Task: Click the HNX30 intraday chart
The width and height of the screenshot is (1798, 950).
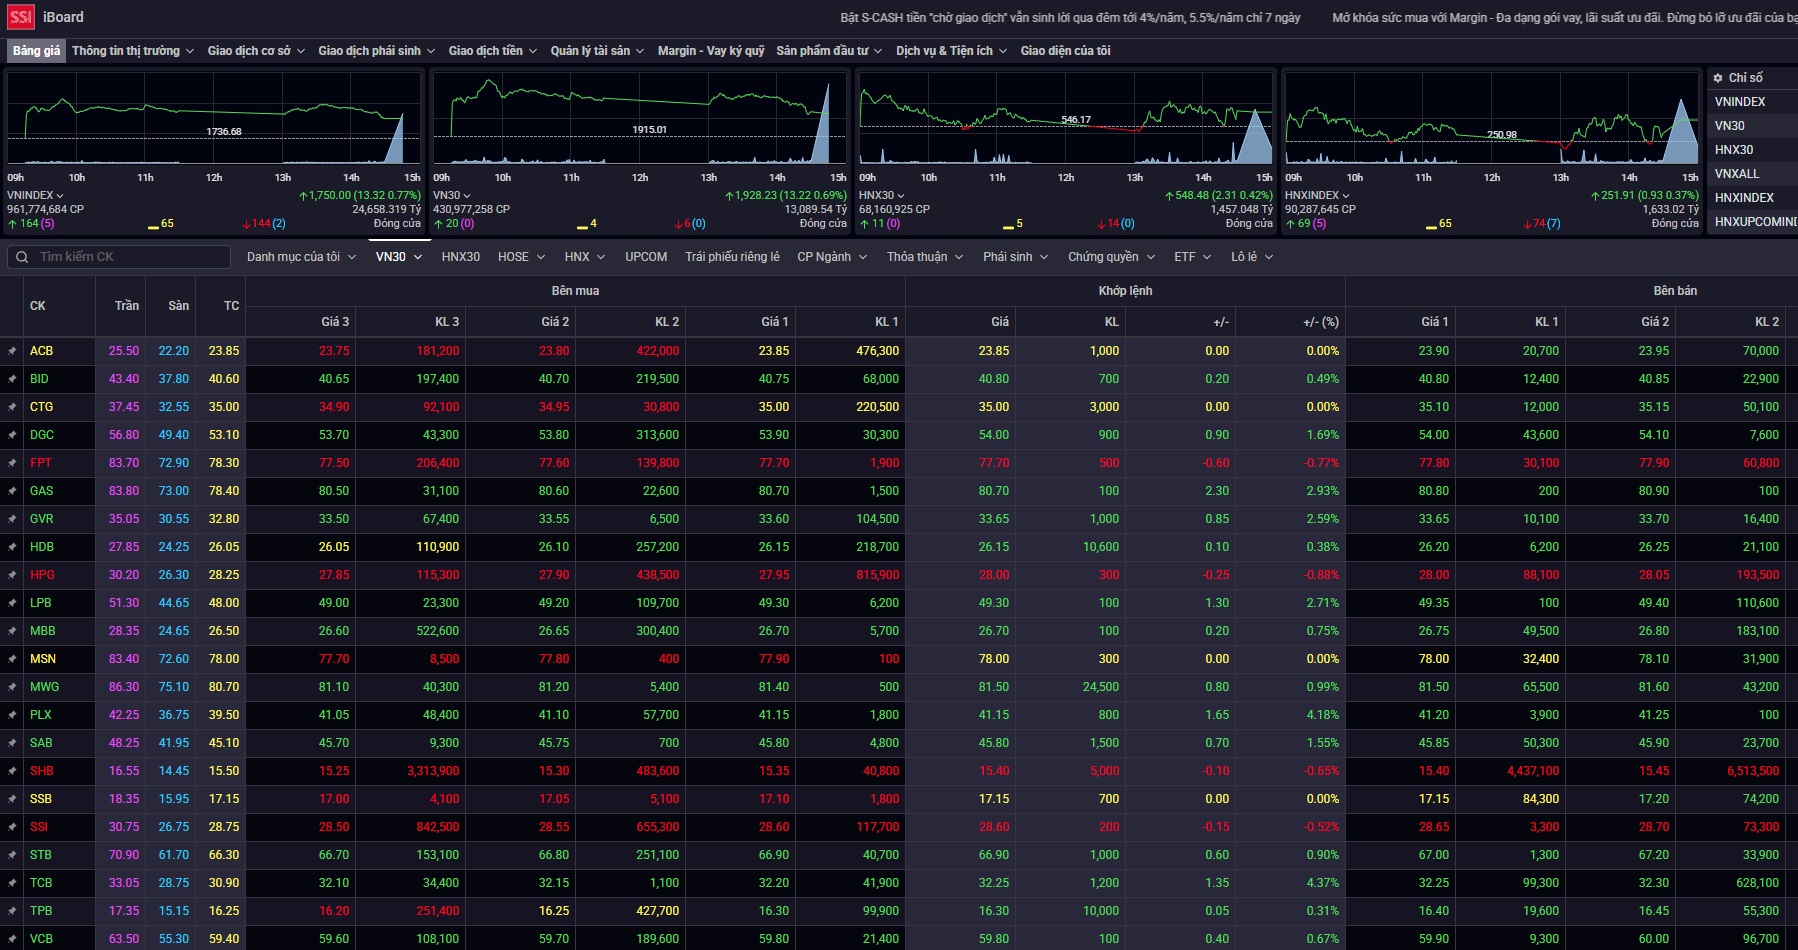Action: point(1065,120)
